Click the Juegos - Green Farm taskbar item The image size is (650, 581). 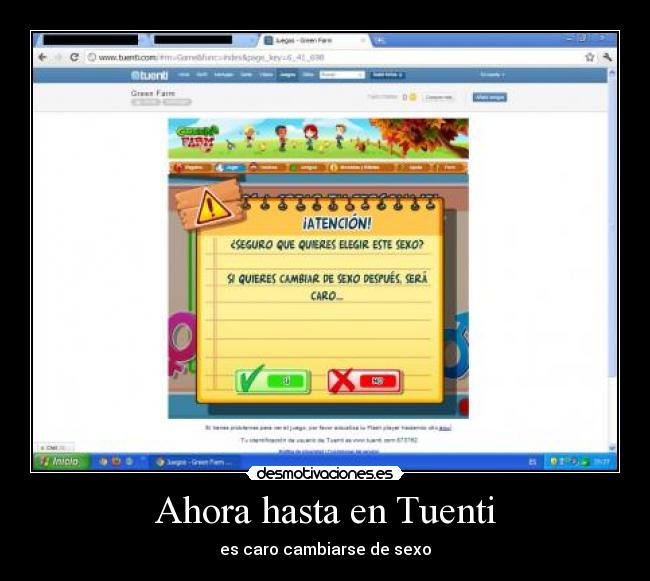[x=195, y=462]
